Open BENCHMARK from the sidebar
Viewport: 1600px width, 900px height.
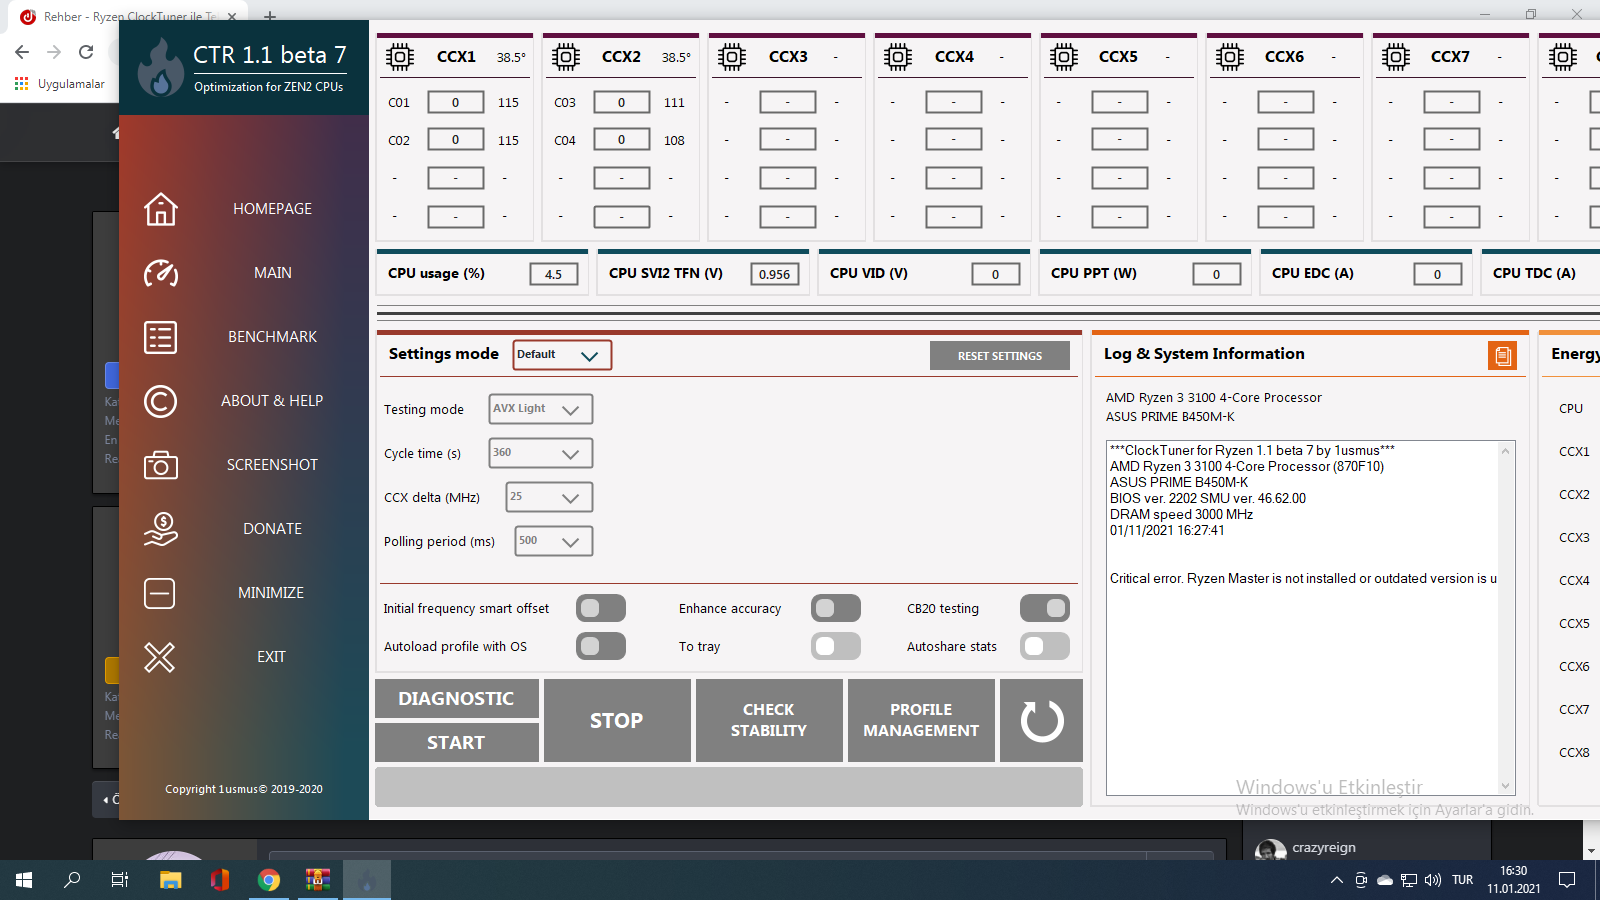point(272,337)
